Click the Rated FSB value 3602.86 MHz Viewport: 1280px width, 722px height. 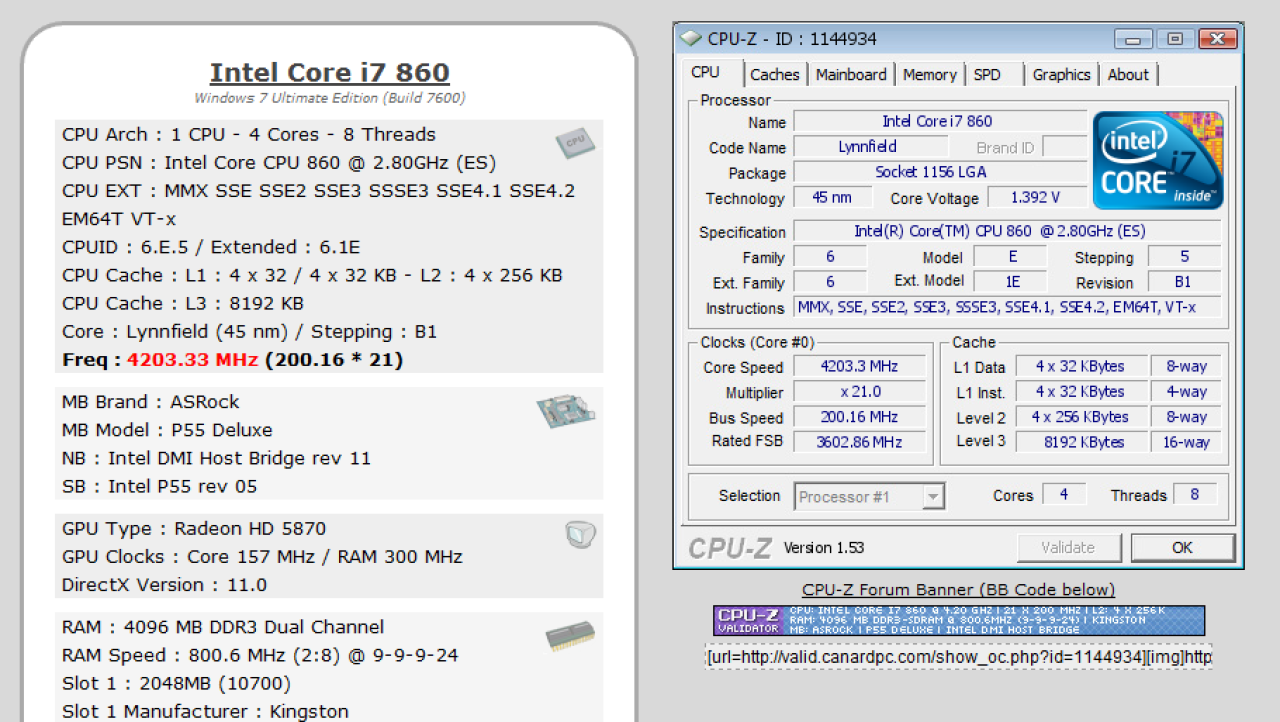[x=859, y=442]
